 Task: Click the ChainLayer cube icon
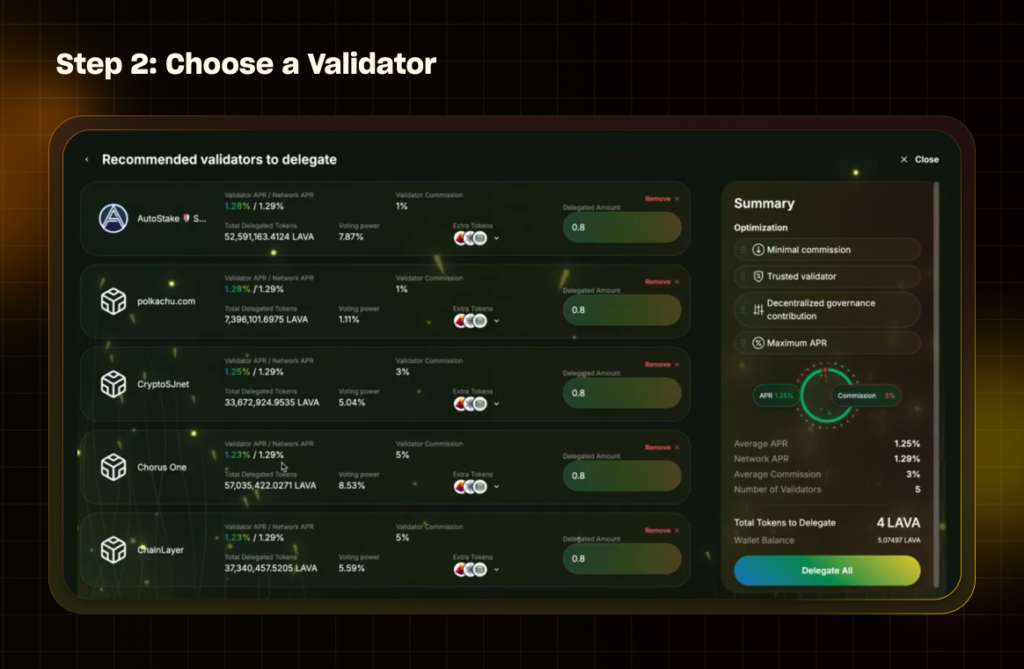[113, 550]
